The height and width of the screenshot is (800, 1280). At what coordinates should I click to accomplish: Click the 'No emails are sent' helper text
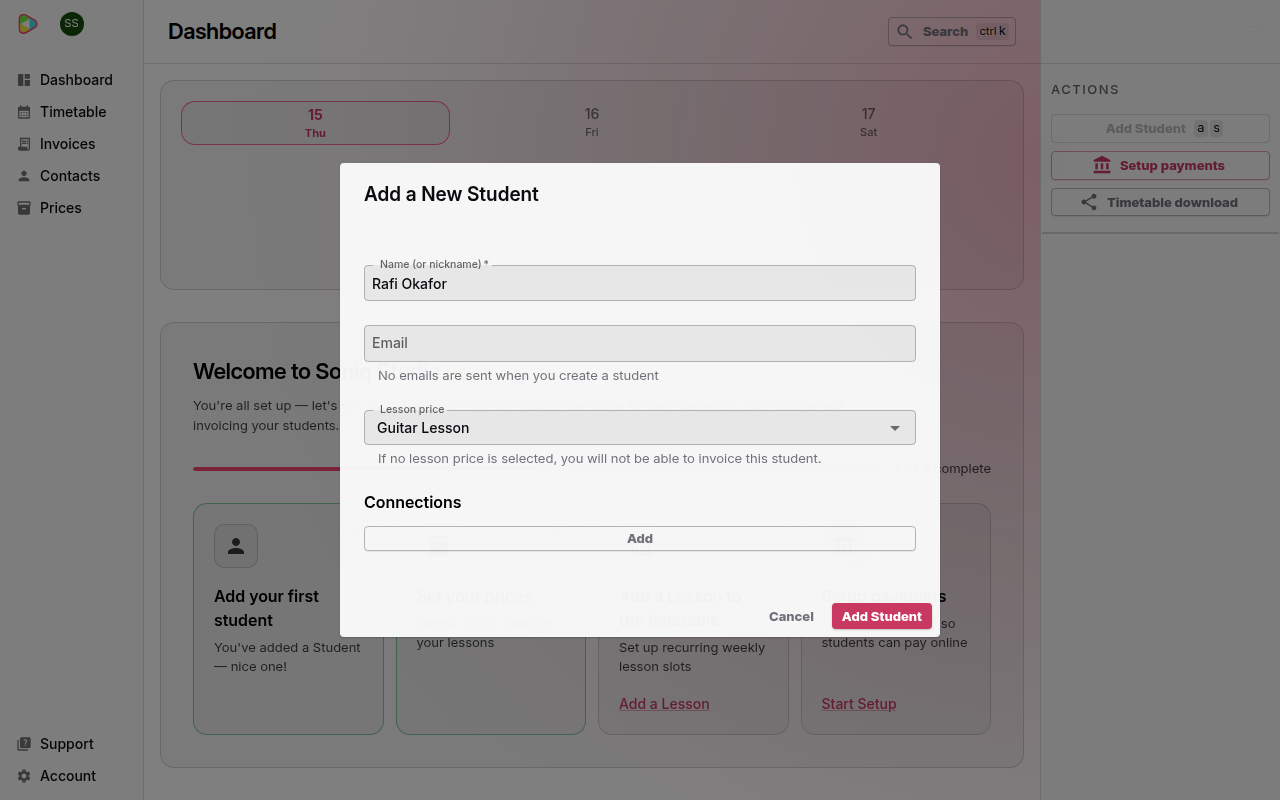click(x=518, y=376)
